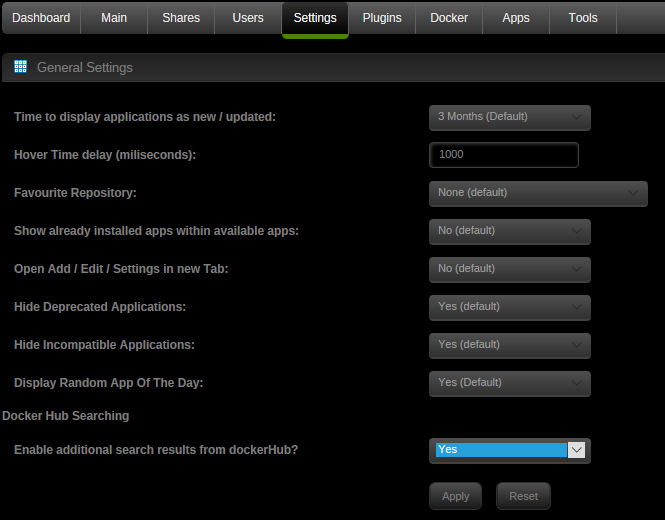665x520 pixels.
Task: Open the Apps tab
Action: tap(516, 18)
